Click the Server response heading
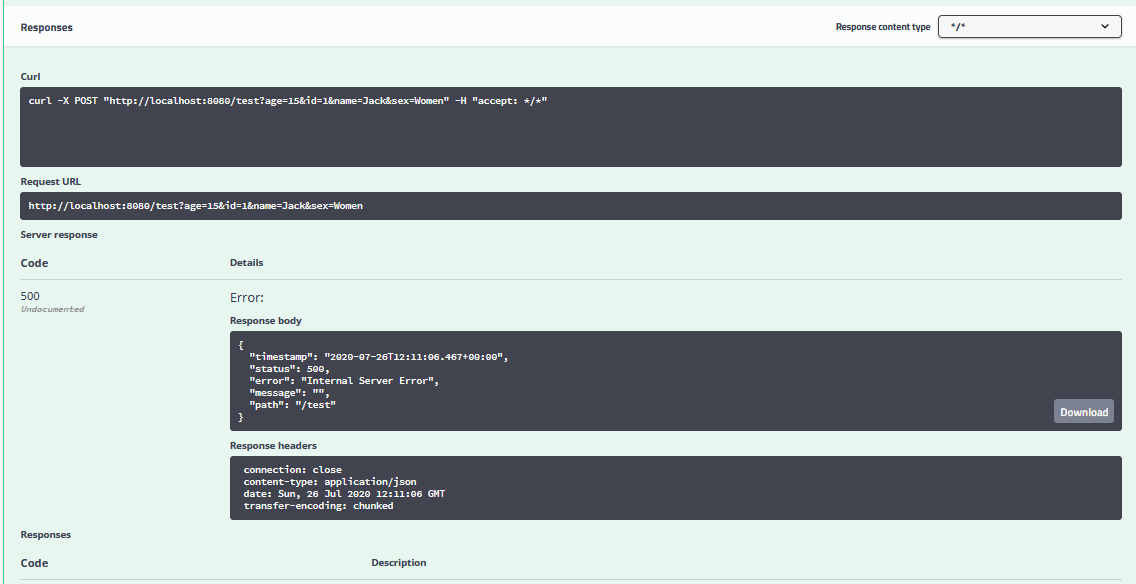 point(59,235)
